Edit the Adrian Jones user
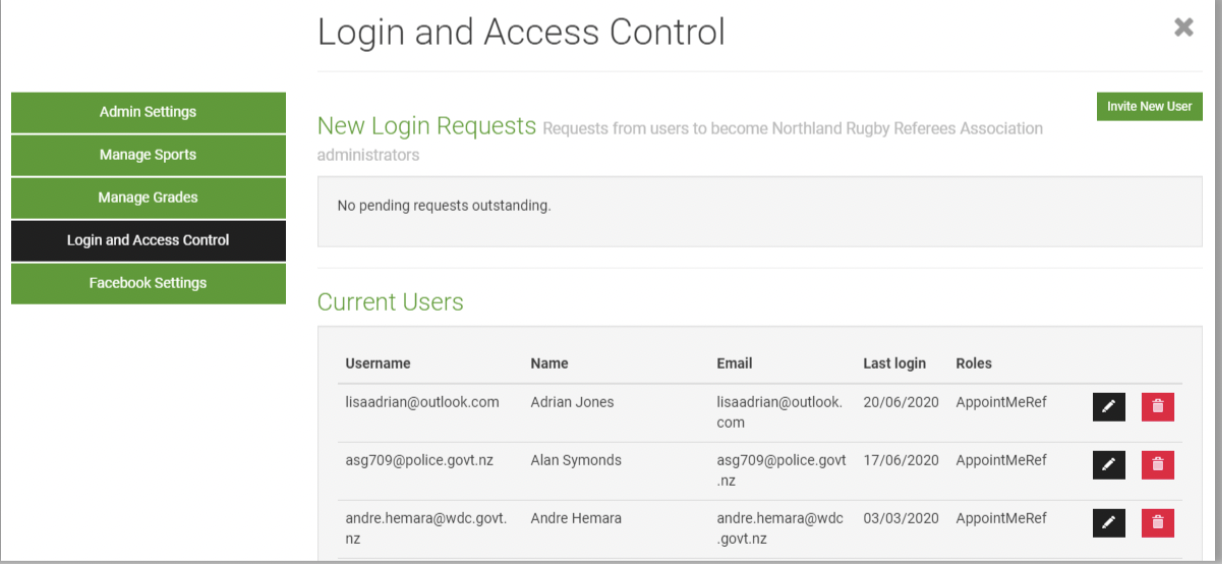This screenshot has height=564, width=1222. point(1108,407)
